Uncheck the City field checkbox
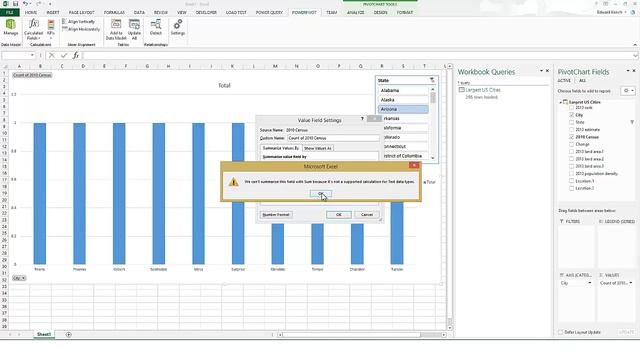The image size is (640, 360). click(x=571, y=115)
